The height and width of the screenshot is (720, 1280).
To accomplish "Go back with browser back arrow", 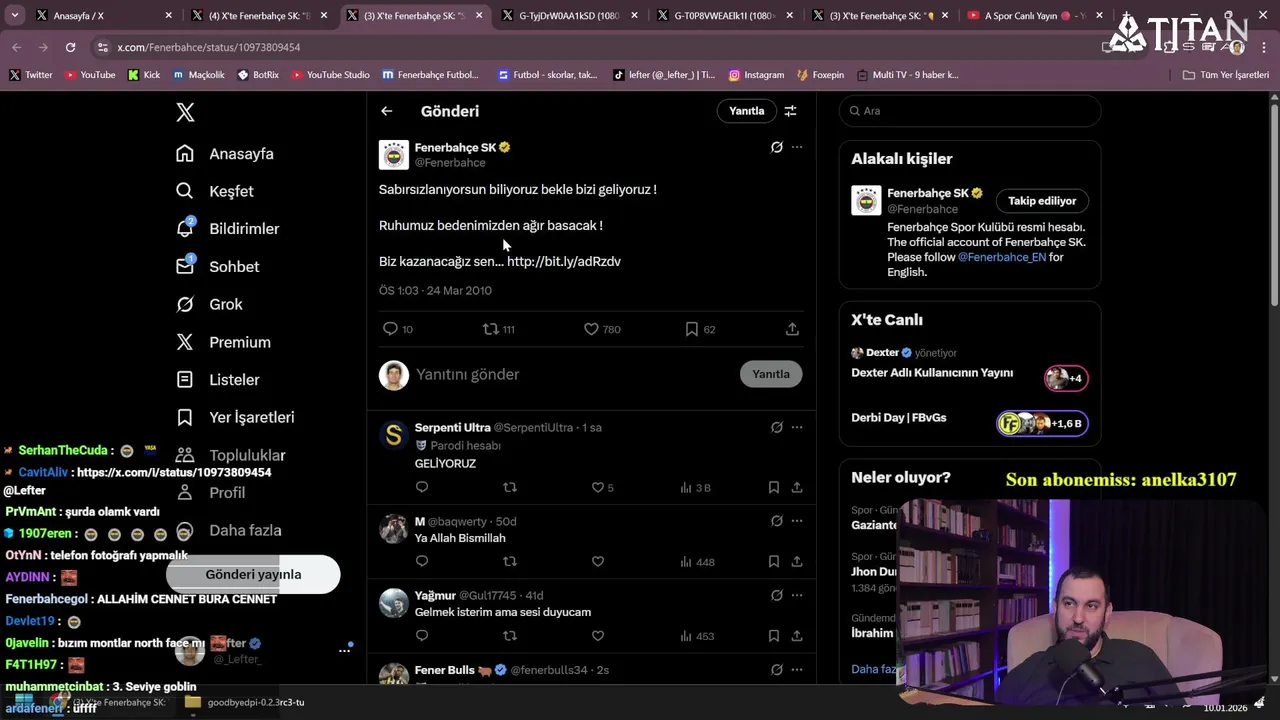I will tap(17, 47).
